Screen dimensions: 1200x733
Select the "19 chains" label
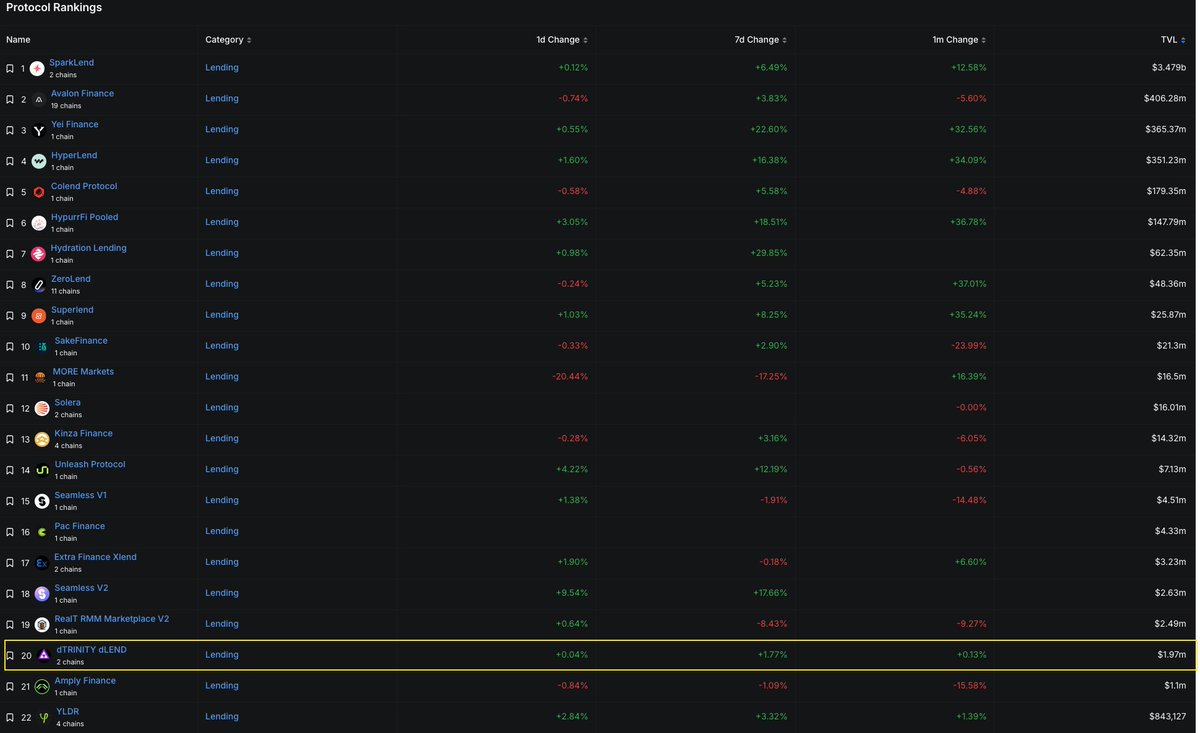(x=66, y=105)
